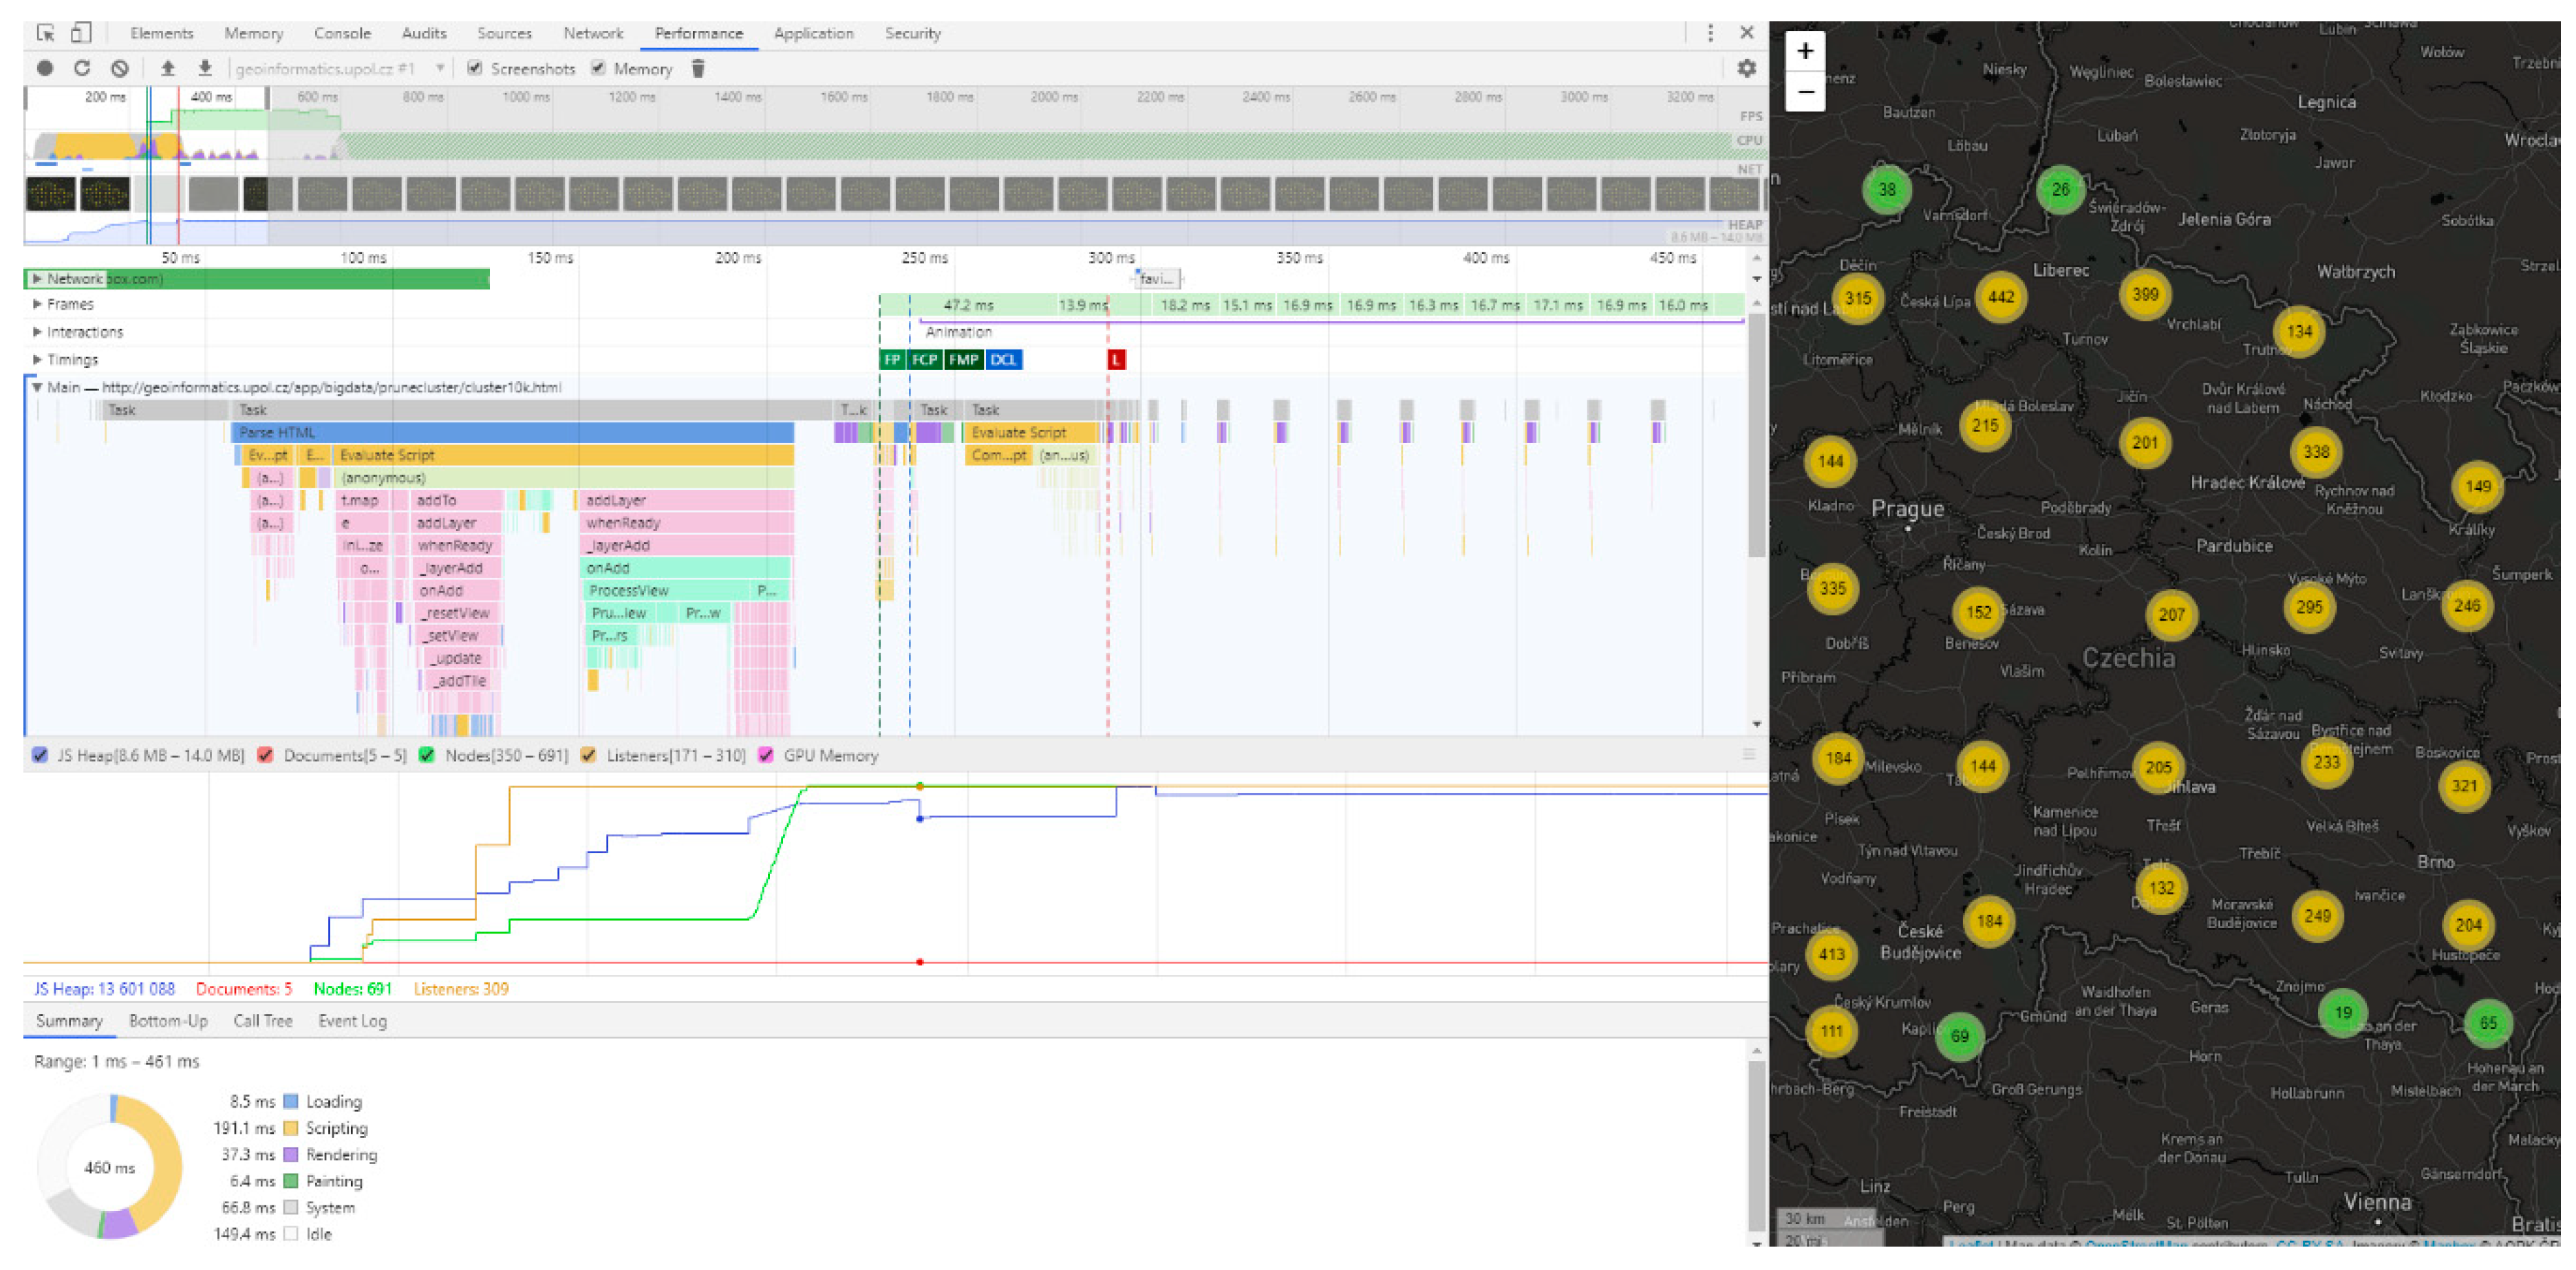Open the Audits tab

coord(424,33)
